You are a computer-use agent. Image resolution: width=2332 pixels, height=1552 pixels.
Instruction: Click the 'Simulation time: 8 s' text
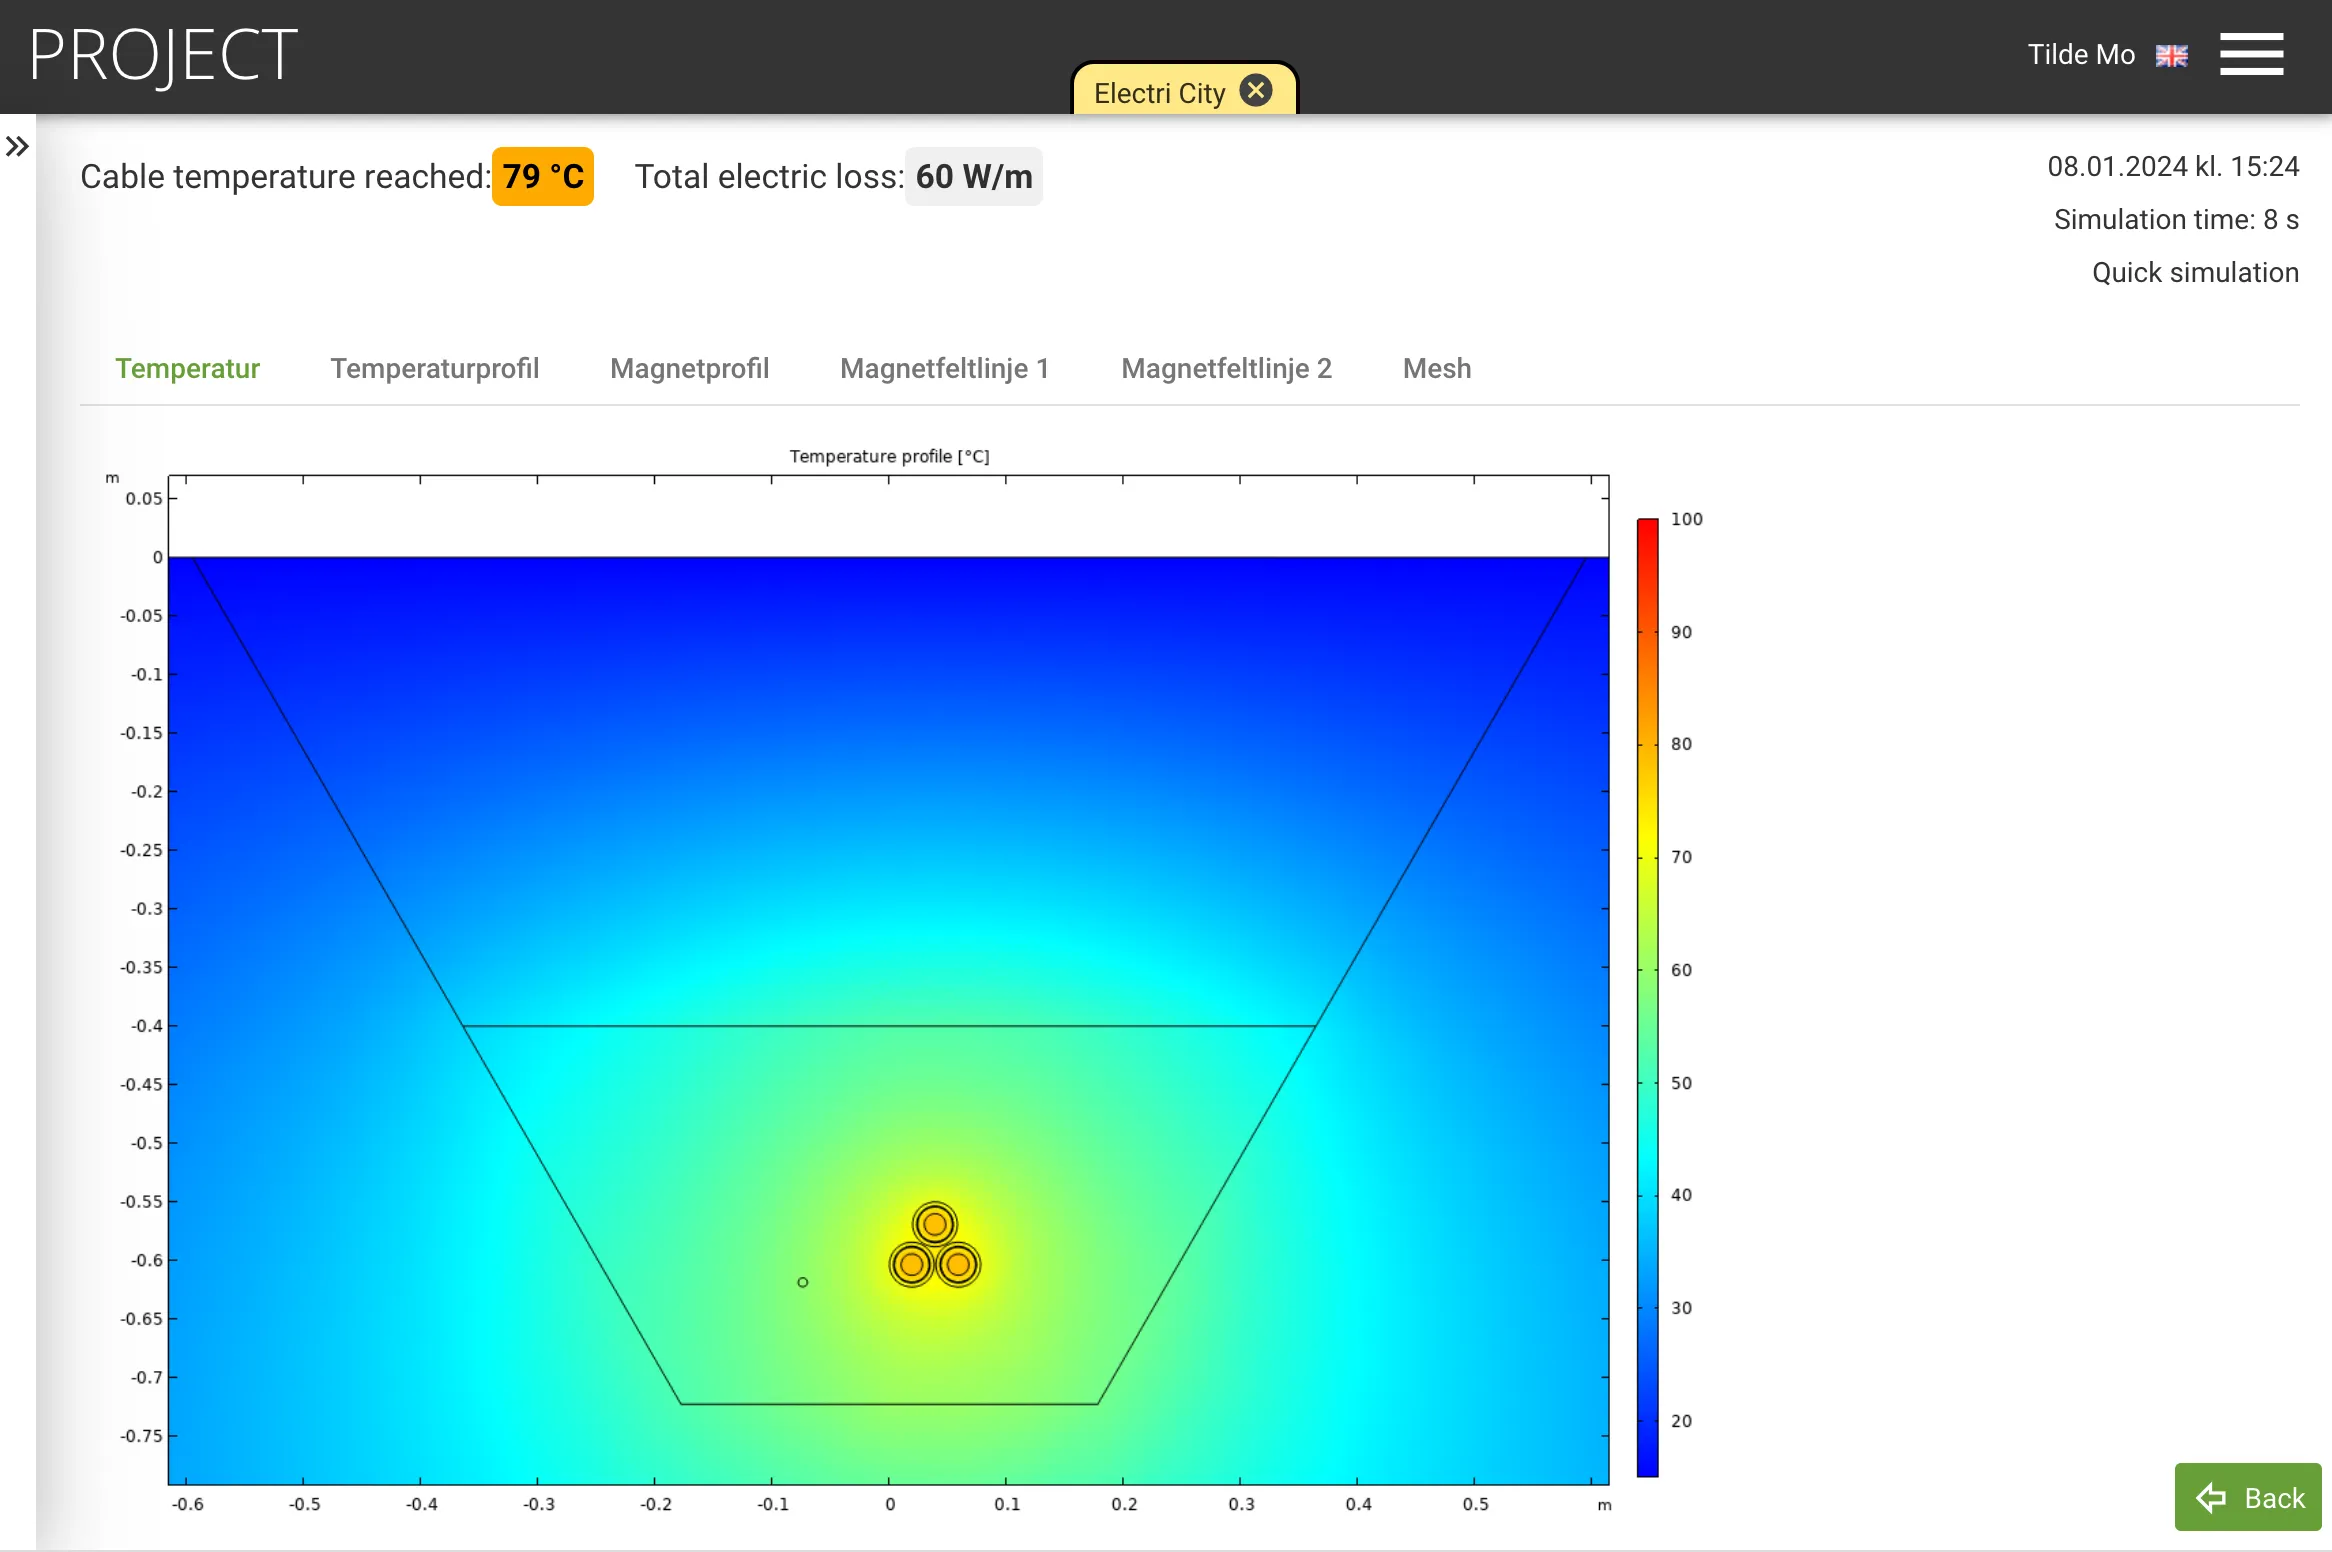[2176, 219]
